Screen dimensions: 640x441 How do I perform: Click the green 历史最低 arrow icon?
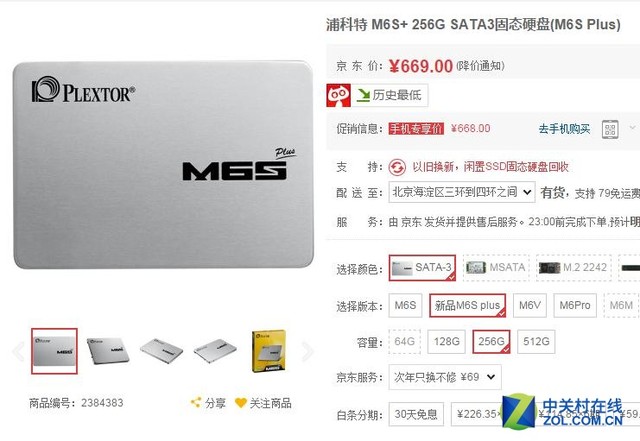click(362, 95)
